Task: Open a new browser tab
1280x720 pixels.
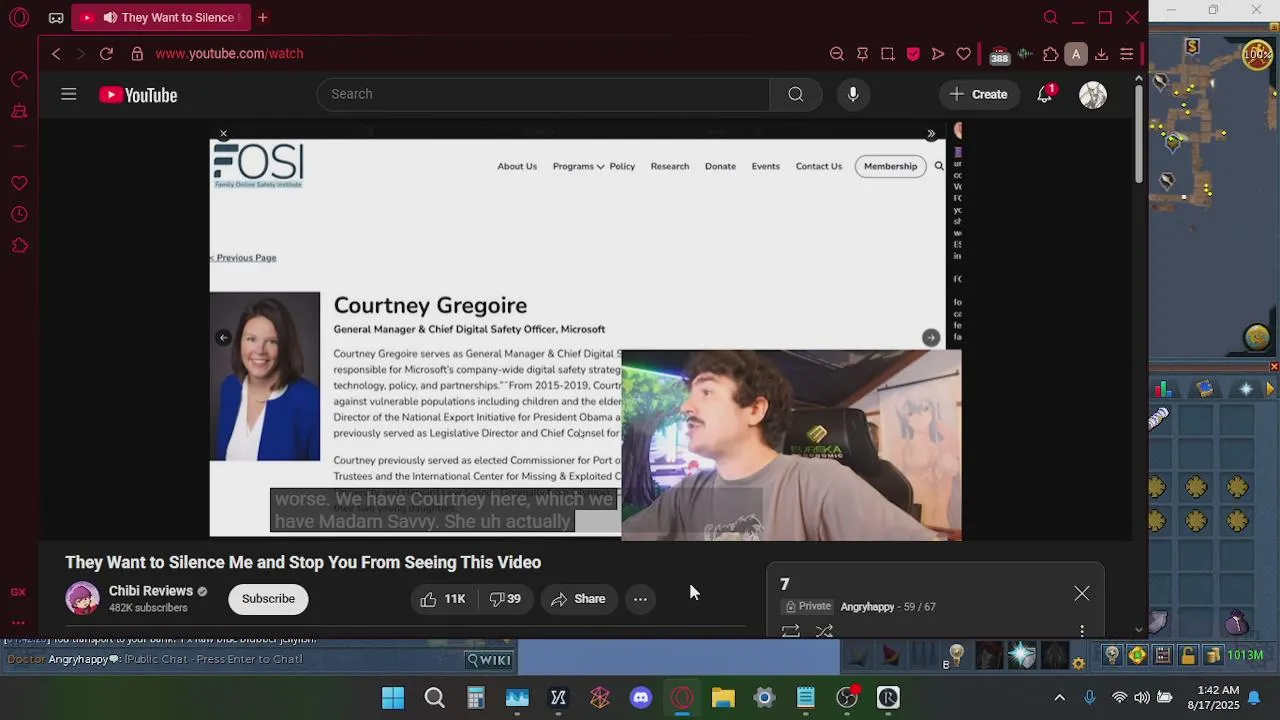Action: pos(263,17)
